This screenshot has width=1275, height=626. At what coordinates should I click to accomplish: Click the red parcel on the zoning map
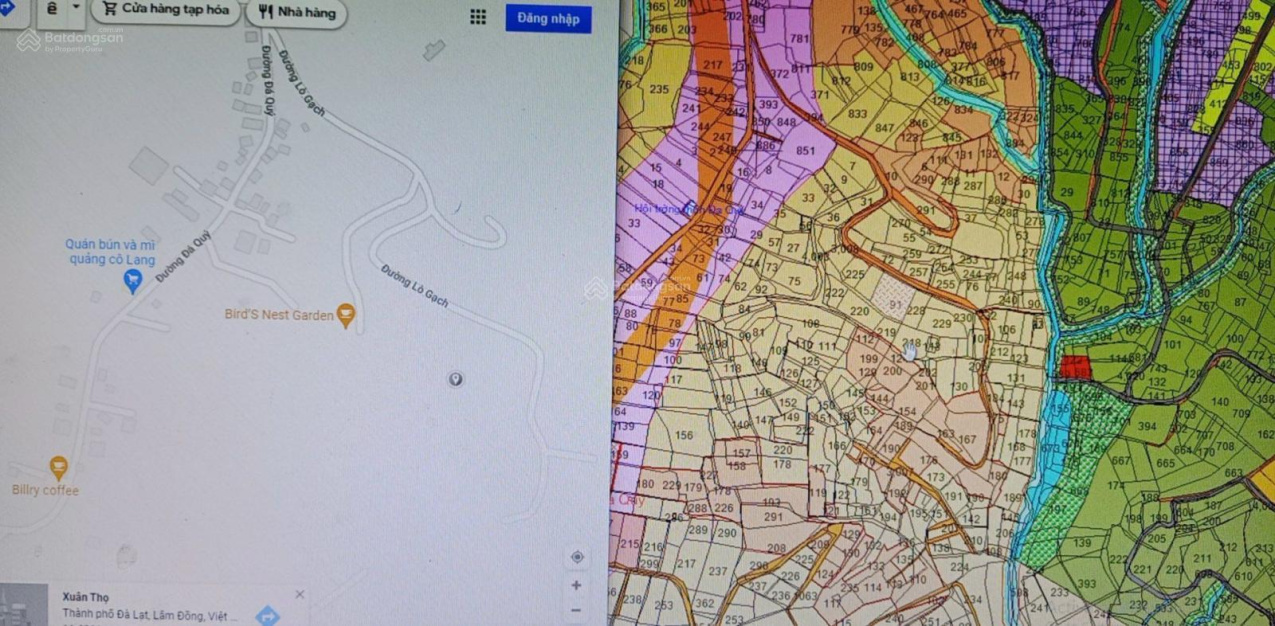coord(1075,367)
